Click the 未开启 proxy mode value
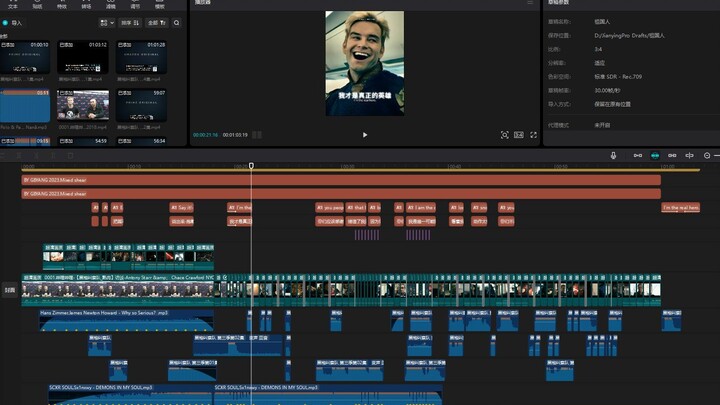 [602, 125]
